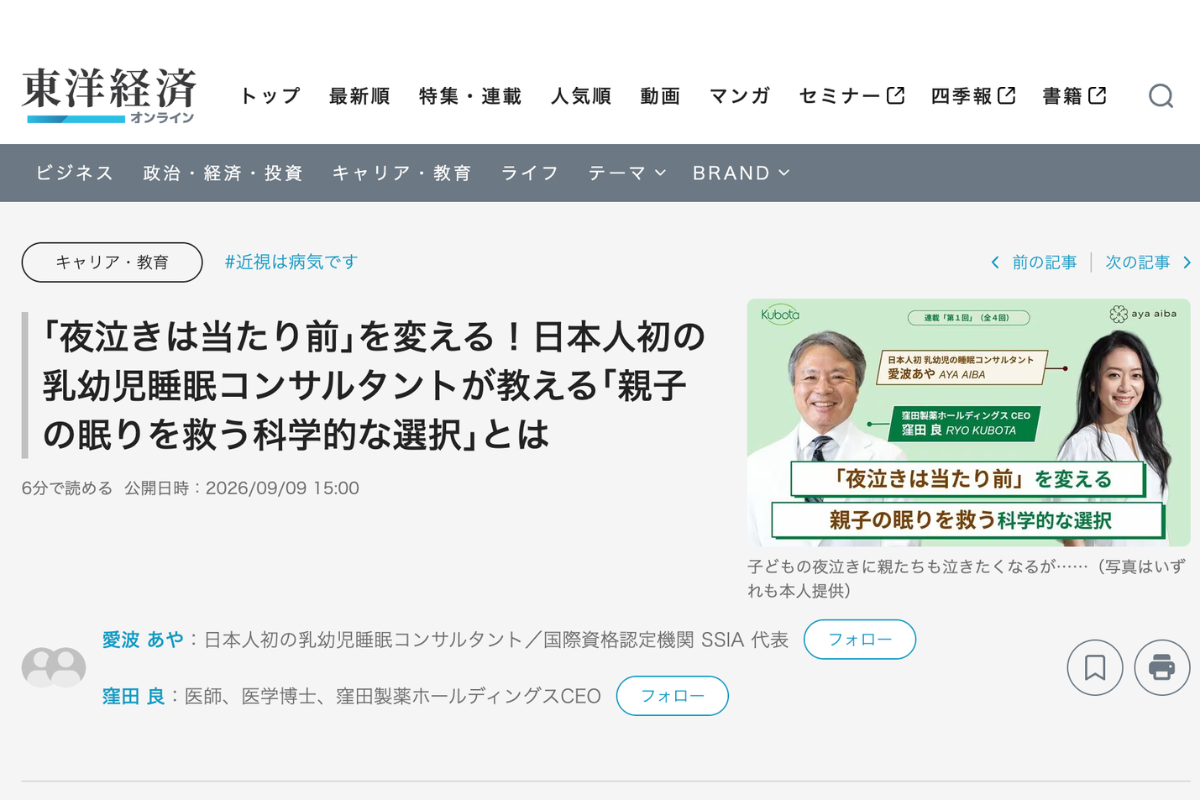
Task: Open the 人気順 menu item
Action: click(x=581, y=96)
